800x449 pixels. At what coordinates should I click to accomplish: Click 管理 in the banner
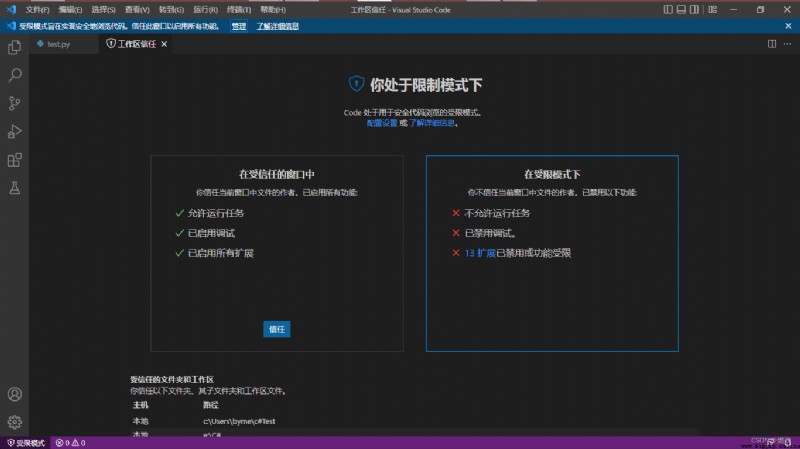click(x=239, y=26)
